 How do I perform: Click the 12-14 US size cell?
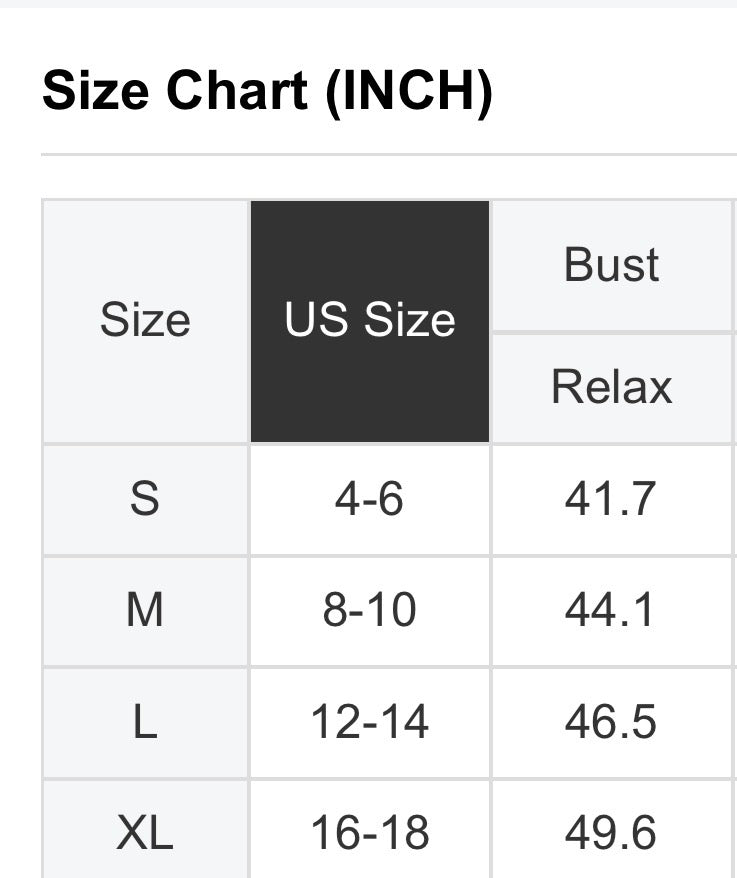(369, 722)
